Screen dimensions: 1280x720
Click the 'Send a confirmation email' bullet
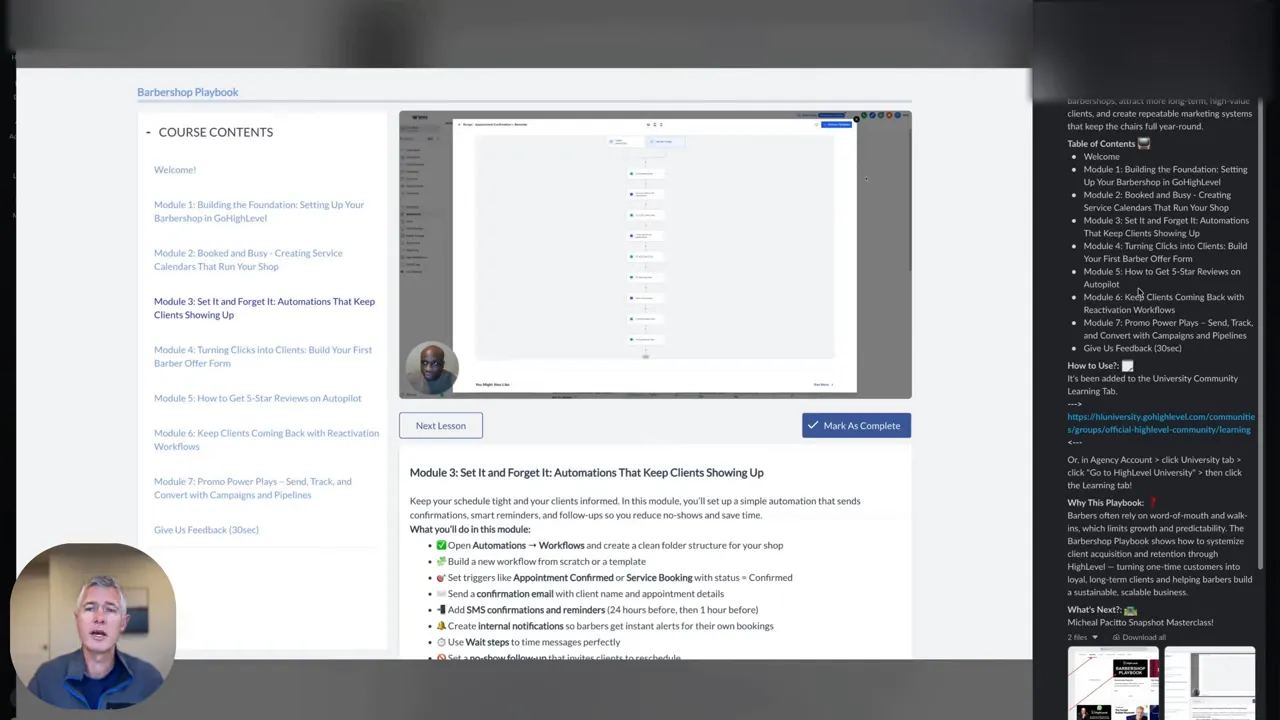[x=580, y=594]
